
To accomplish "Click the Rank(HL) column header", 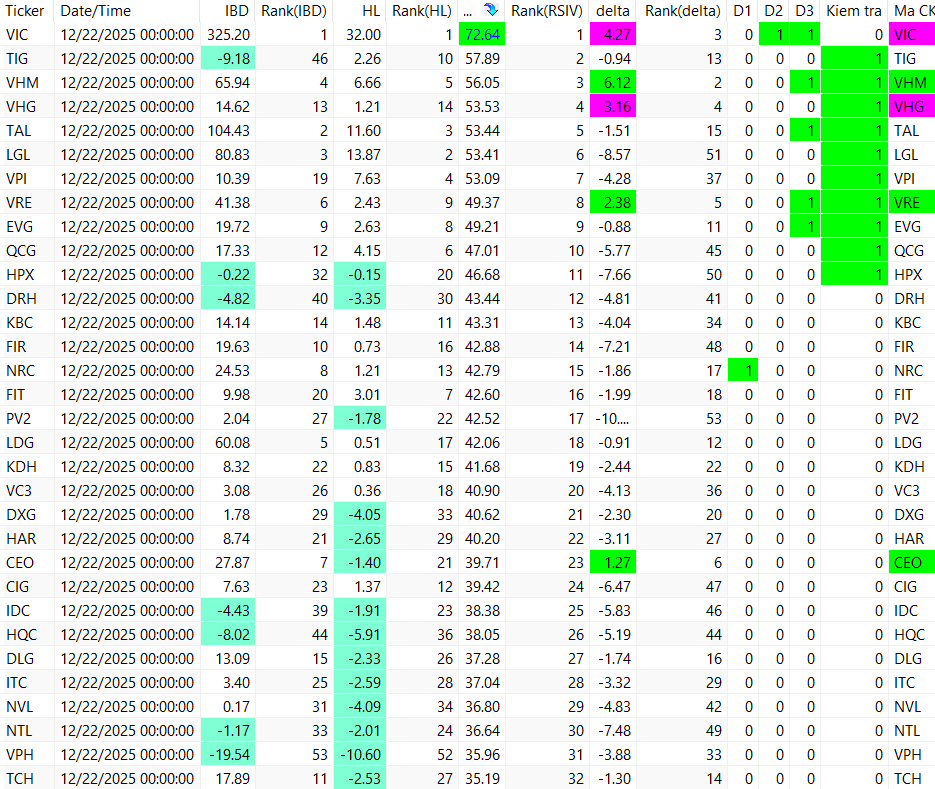I will point(422,11).
